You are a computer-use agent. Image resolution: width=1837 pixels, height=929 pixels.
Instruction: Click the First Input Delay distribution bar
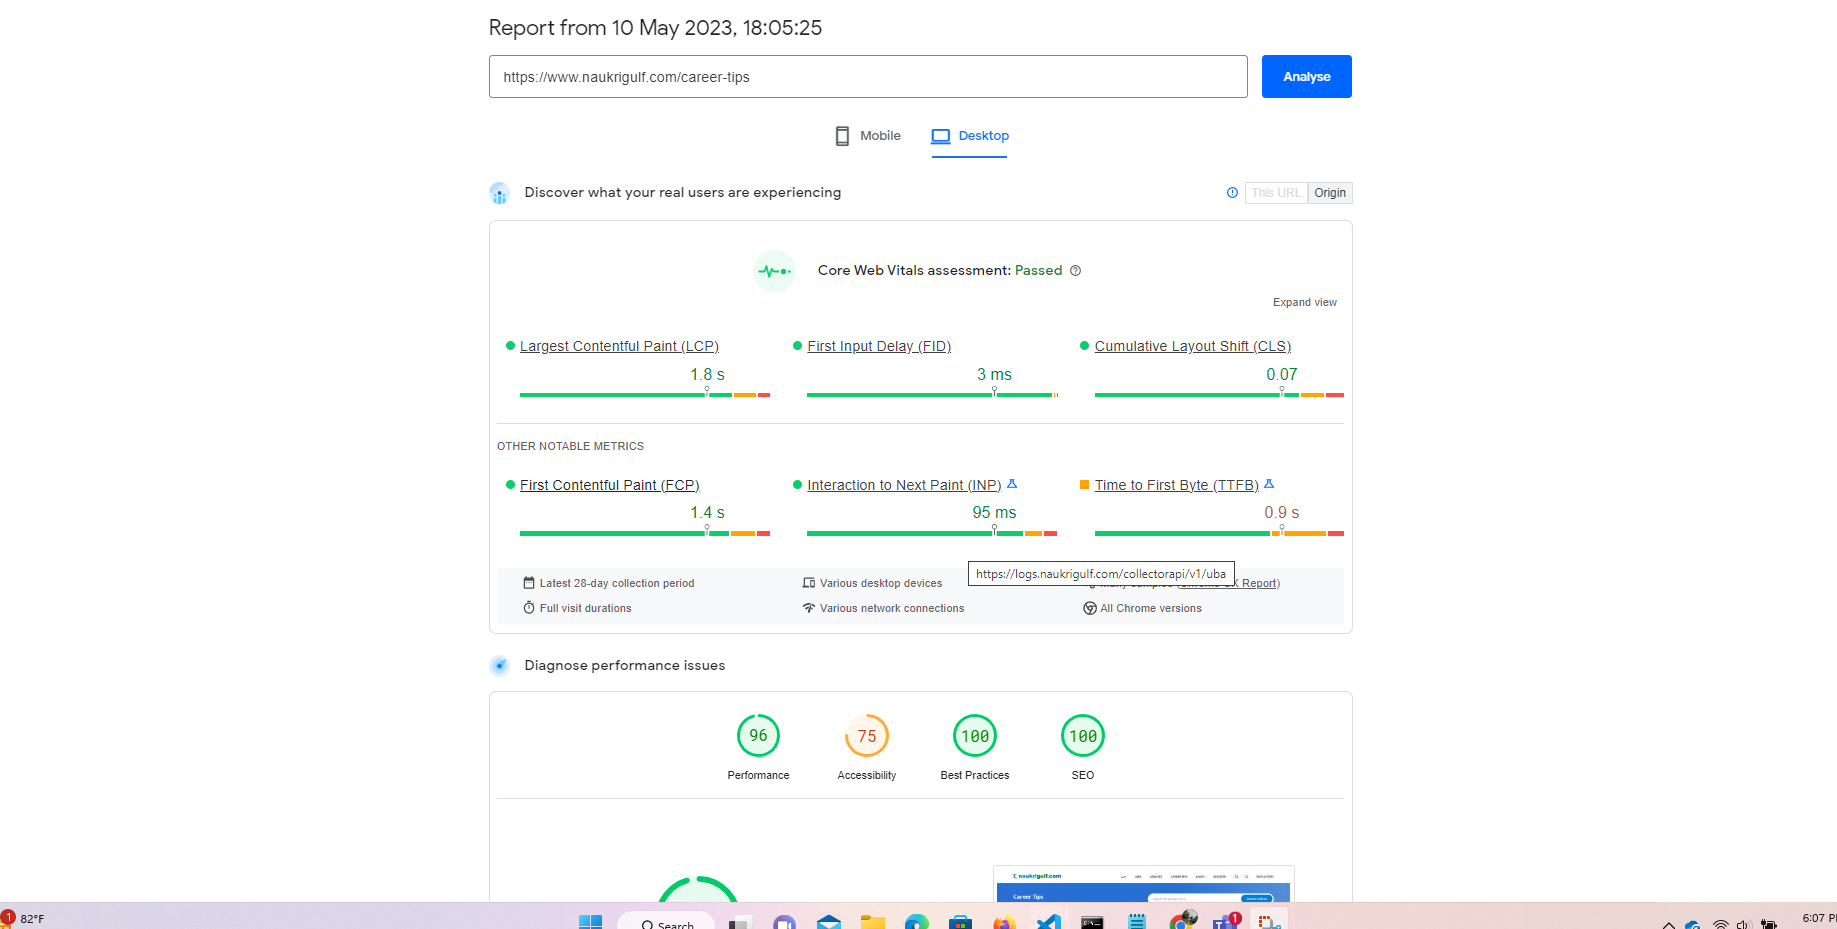pyautogui.click(x=931, y=395)
